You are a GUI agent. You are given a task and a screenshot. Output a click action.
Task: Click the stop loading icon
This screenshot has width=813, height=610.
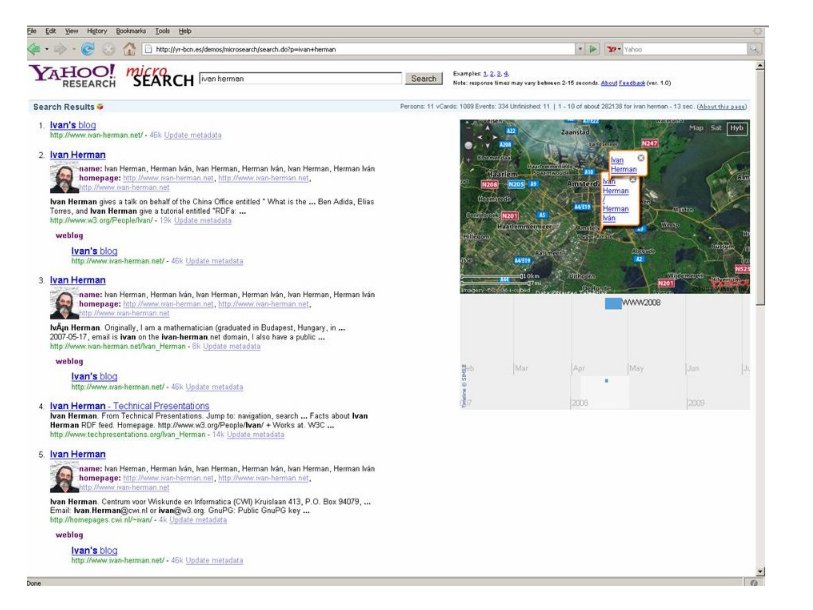pos(108,49)
